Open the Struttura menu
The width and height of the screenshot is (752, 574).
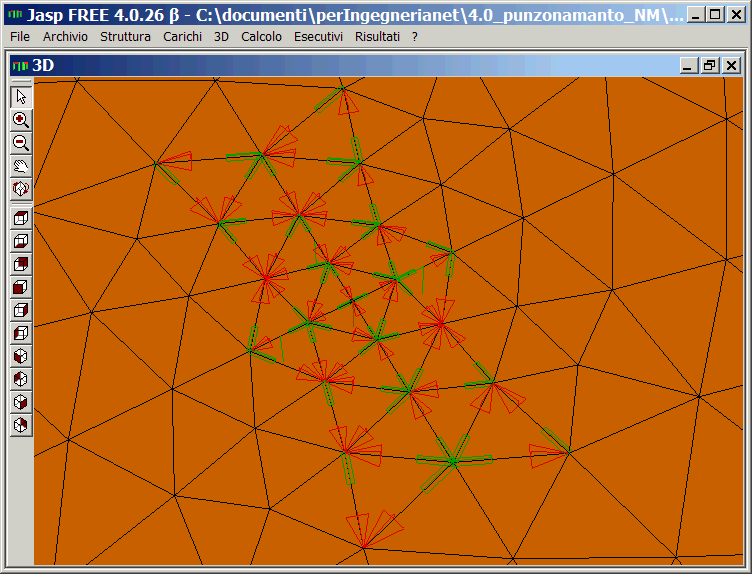click(125, 36)
